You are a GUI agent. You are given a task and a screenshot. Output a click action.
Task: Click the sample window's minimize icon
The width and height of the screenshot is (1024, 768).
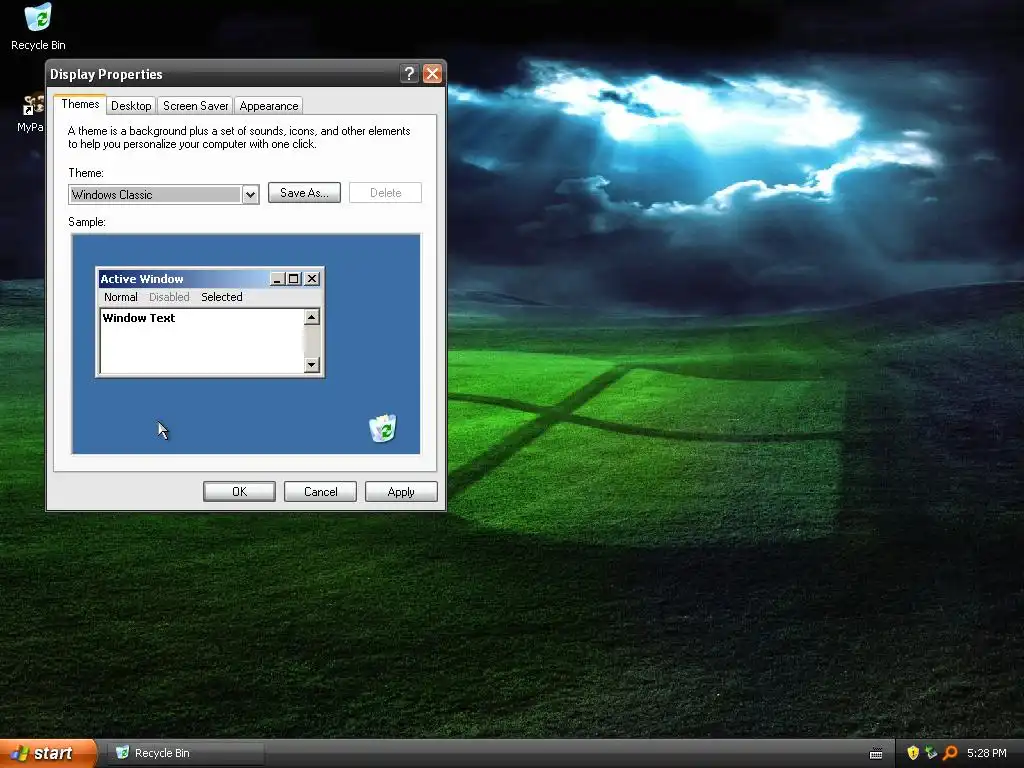click(278, 279)
